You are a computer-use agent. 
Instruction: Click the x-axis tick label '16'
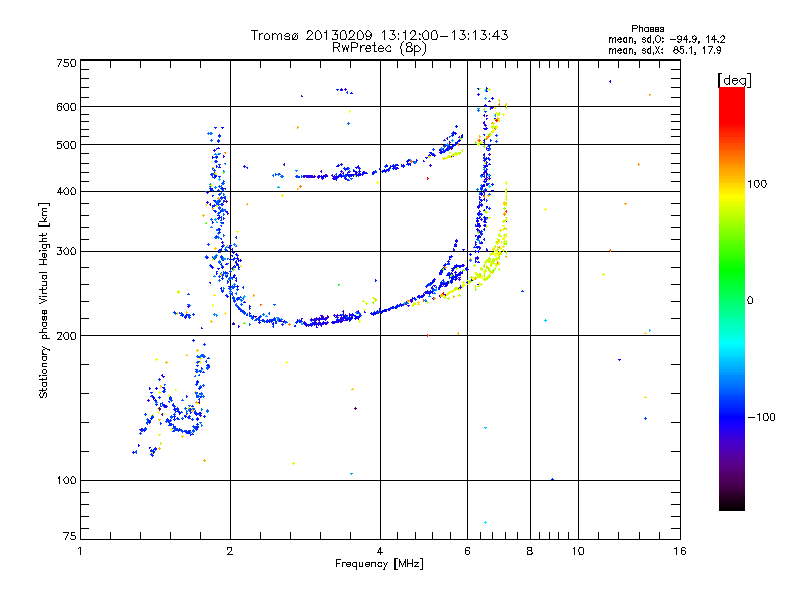[x=680, y=551]
